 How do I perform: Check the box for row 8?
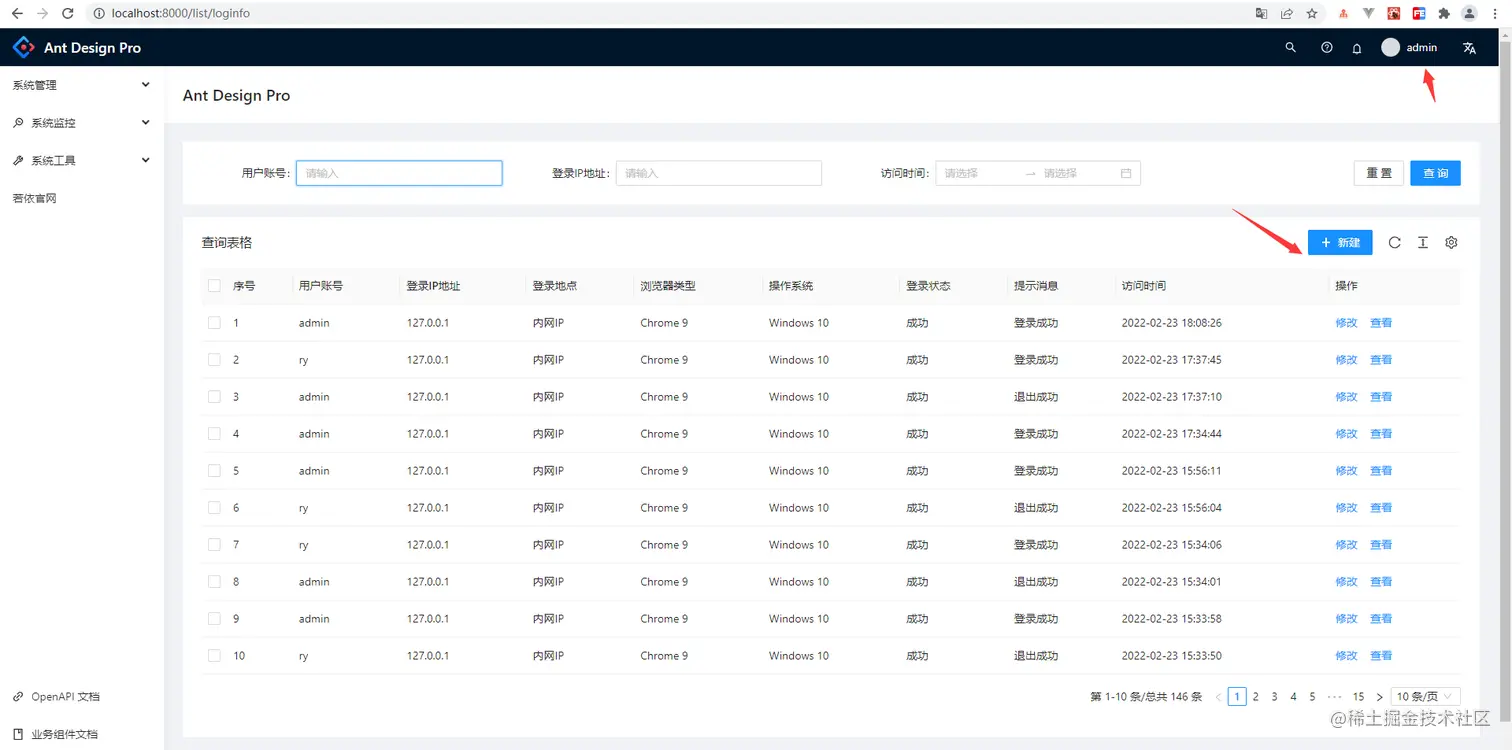pos(214,582)
